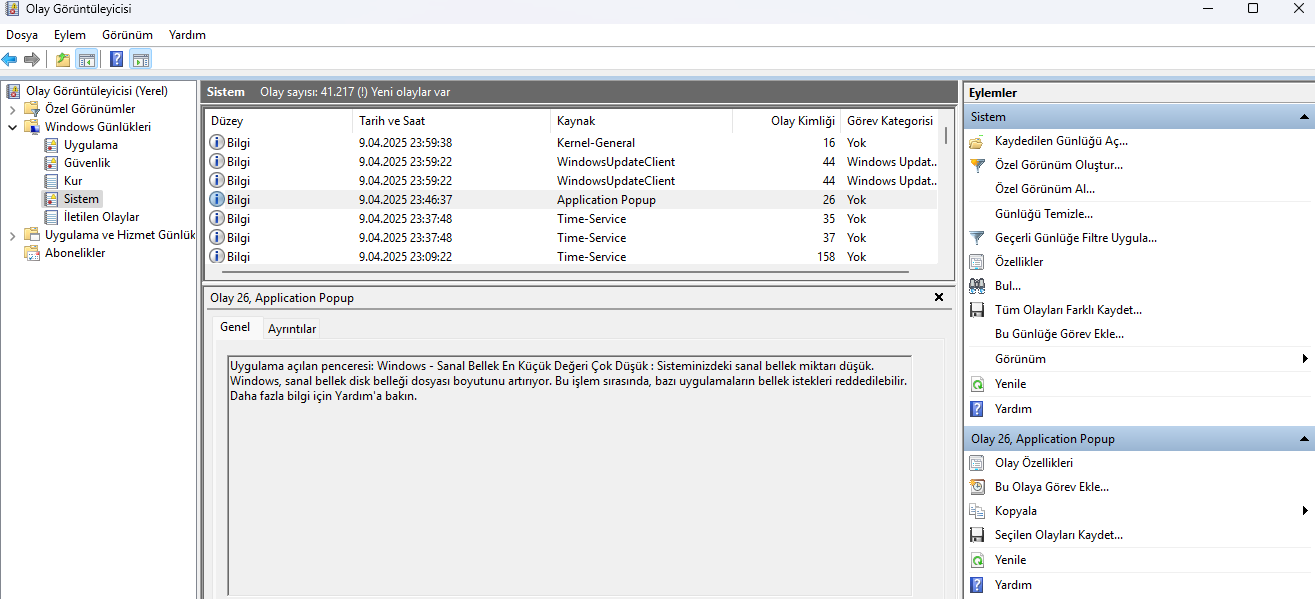This screenshot has width=1315, height=599.
Task: Switch to the Ayrıntılar tab
Action: [292, 329]
